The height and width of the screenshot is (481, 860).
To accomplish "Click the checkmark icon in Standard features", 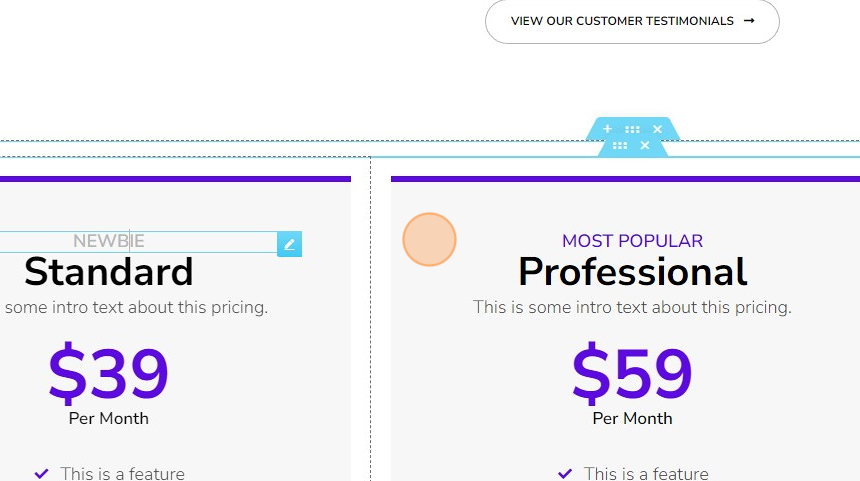I will coord(42,473).
